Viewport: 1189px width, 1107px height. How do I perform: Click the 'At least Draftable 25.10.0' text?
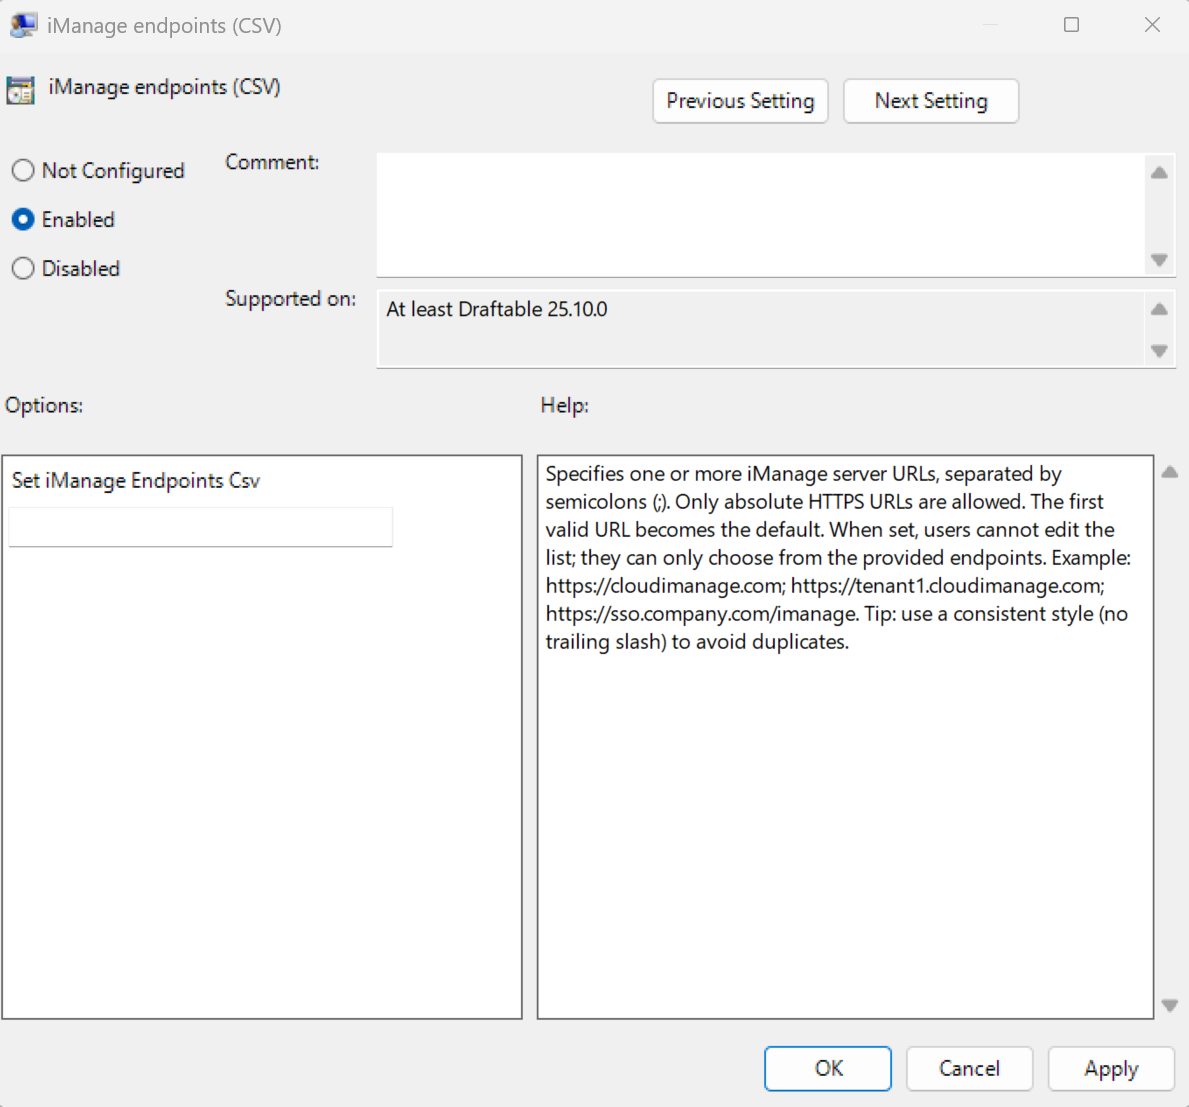[497, 309]
